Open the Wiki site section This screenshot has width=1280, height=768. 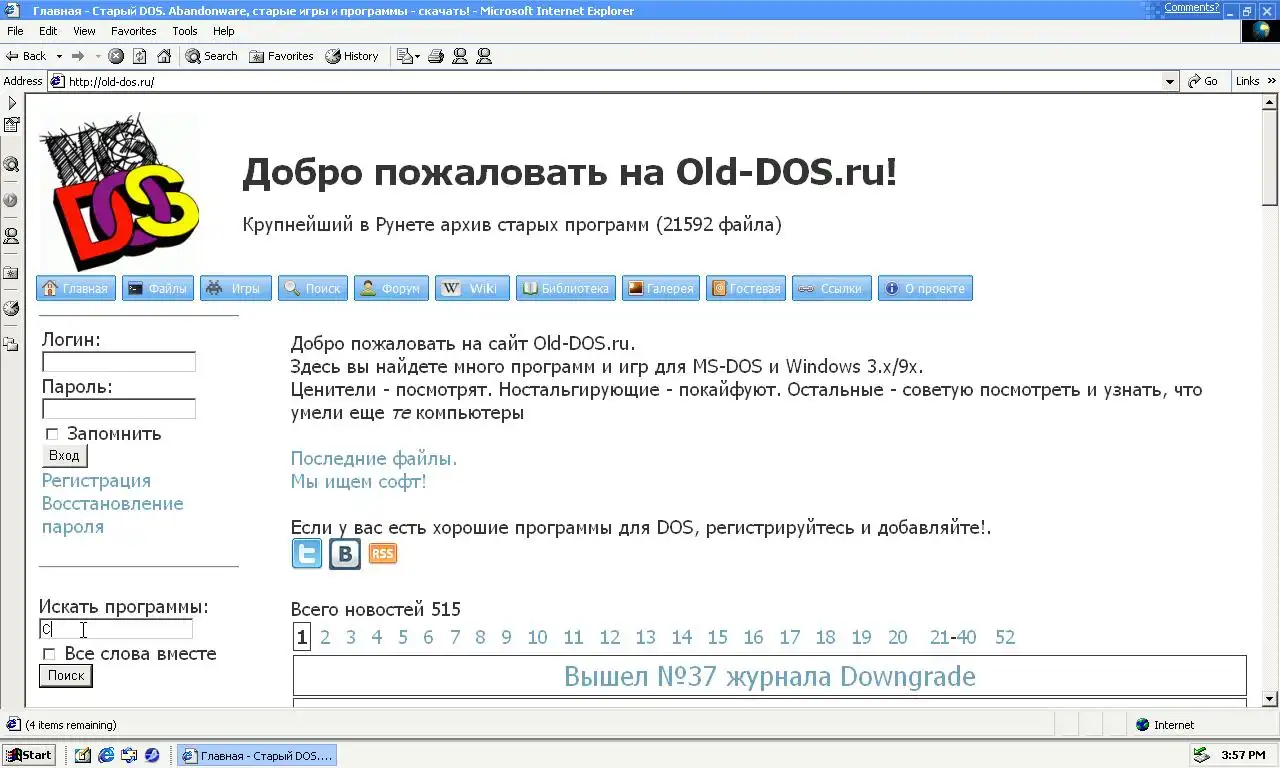pyautogui.click(x=472, y=288)
